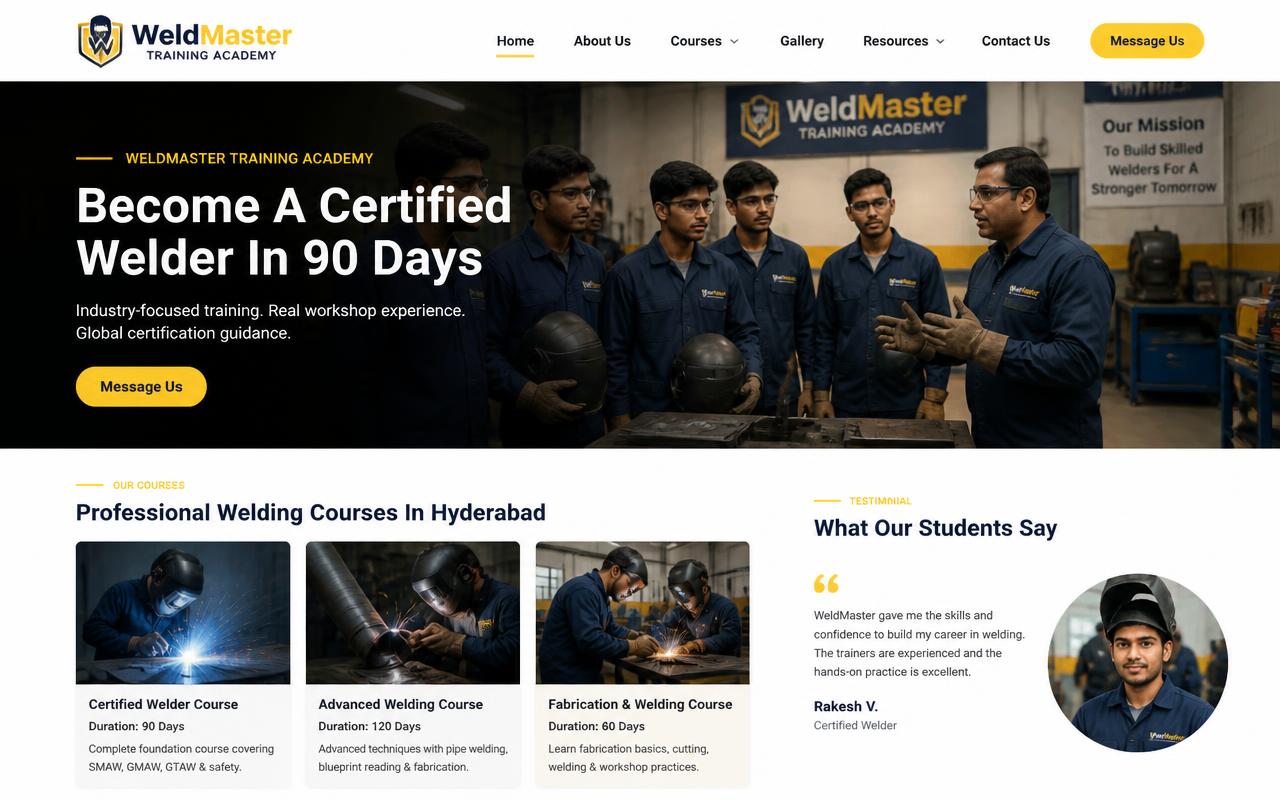Expand the Resources dropdown chevron
Screen dimensions: 1280x800
(x=940, y=41)
